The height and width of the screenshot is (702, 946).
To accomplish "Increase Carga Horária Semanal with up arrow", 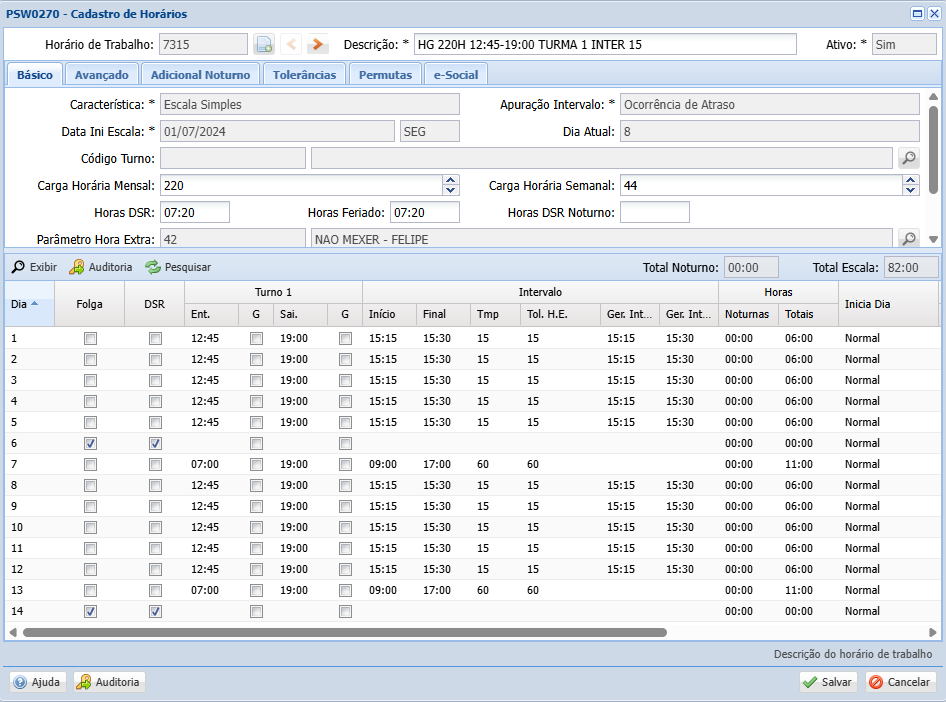I will (x=910, y=180).
